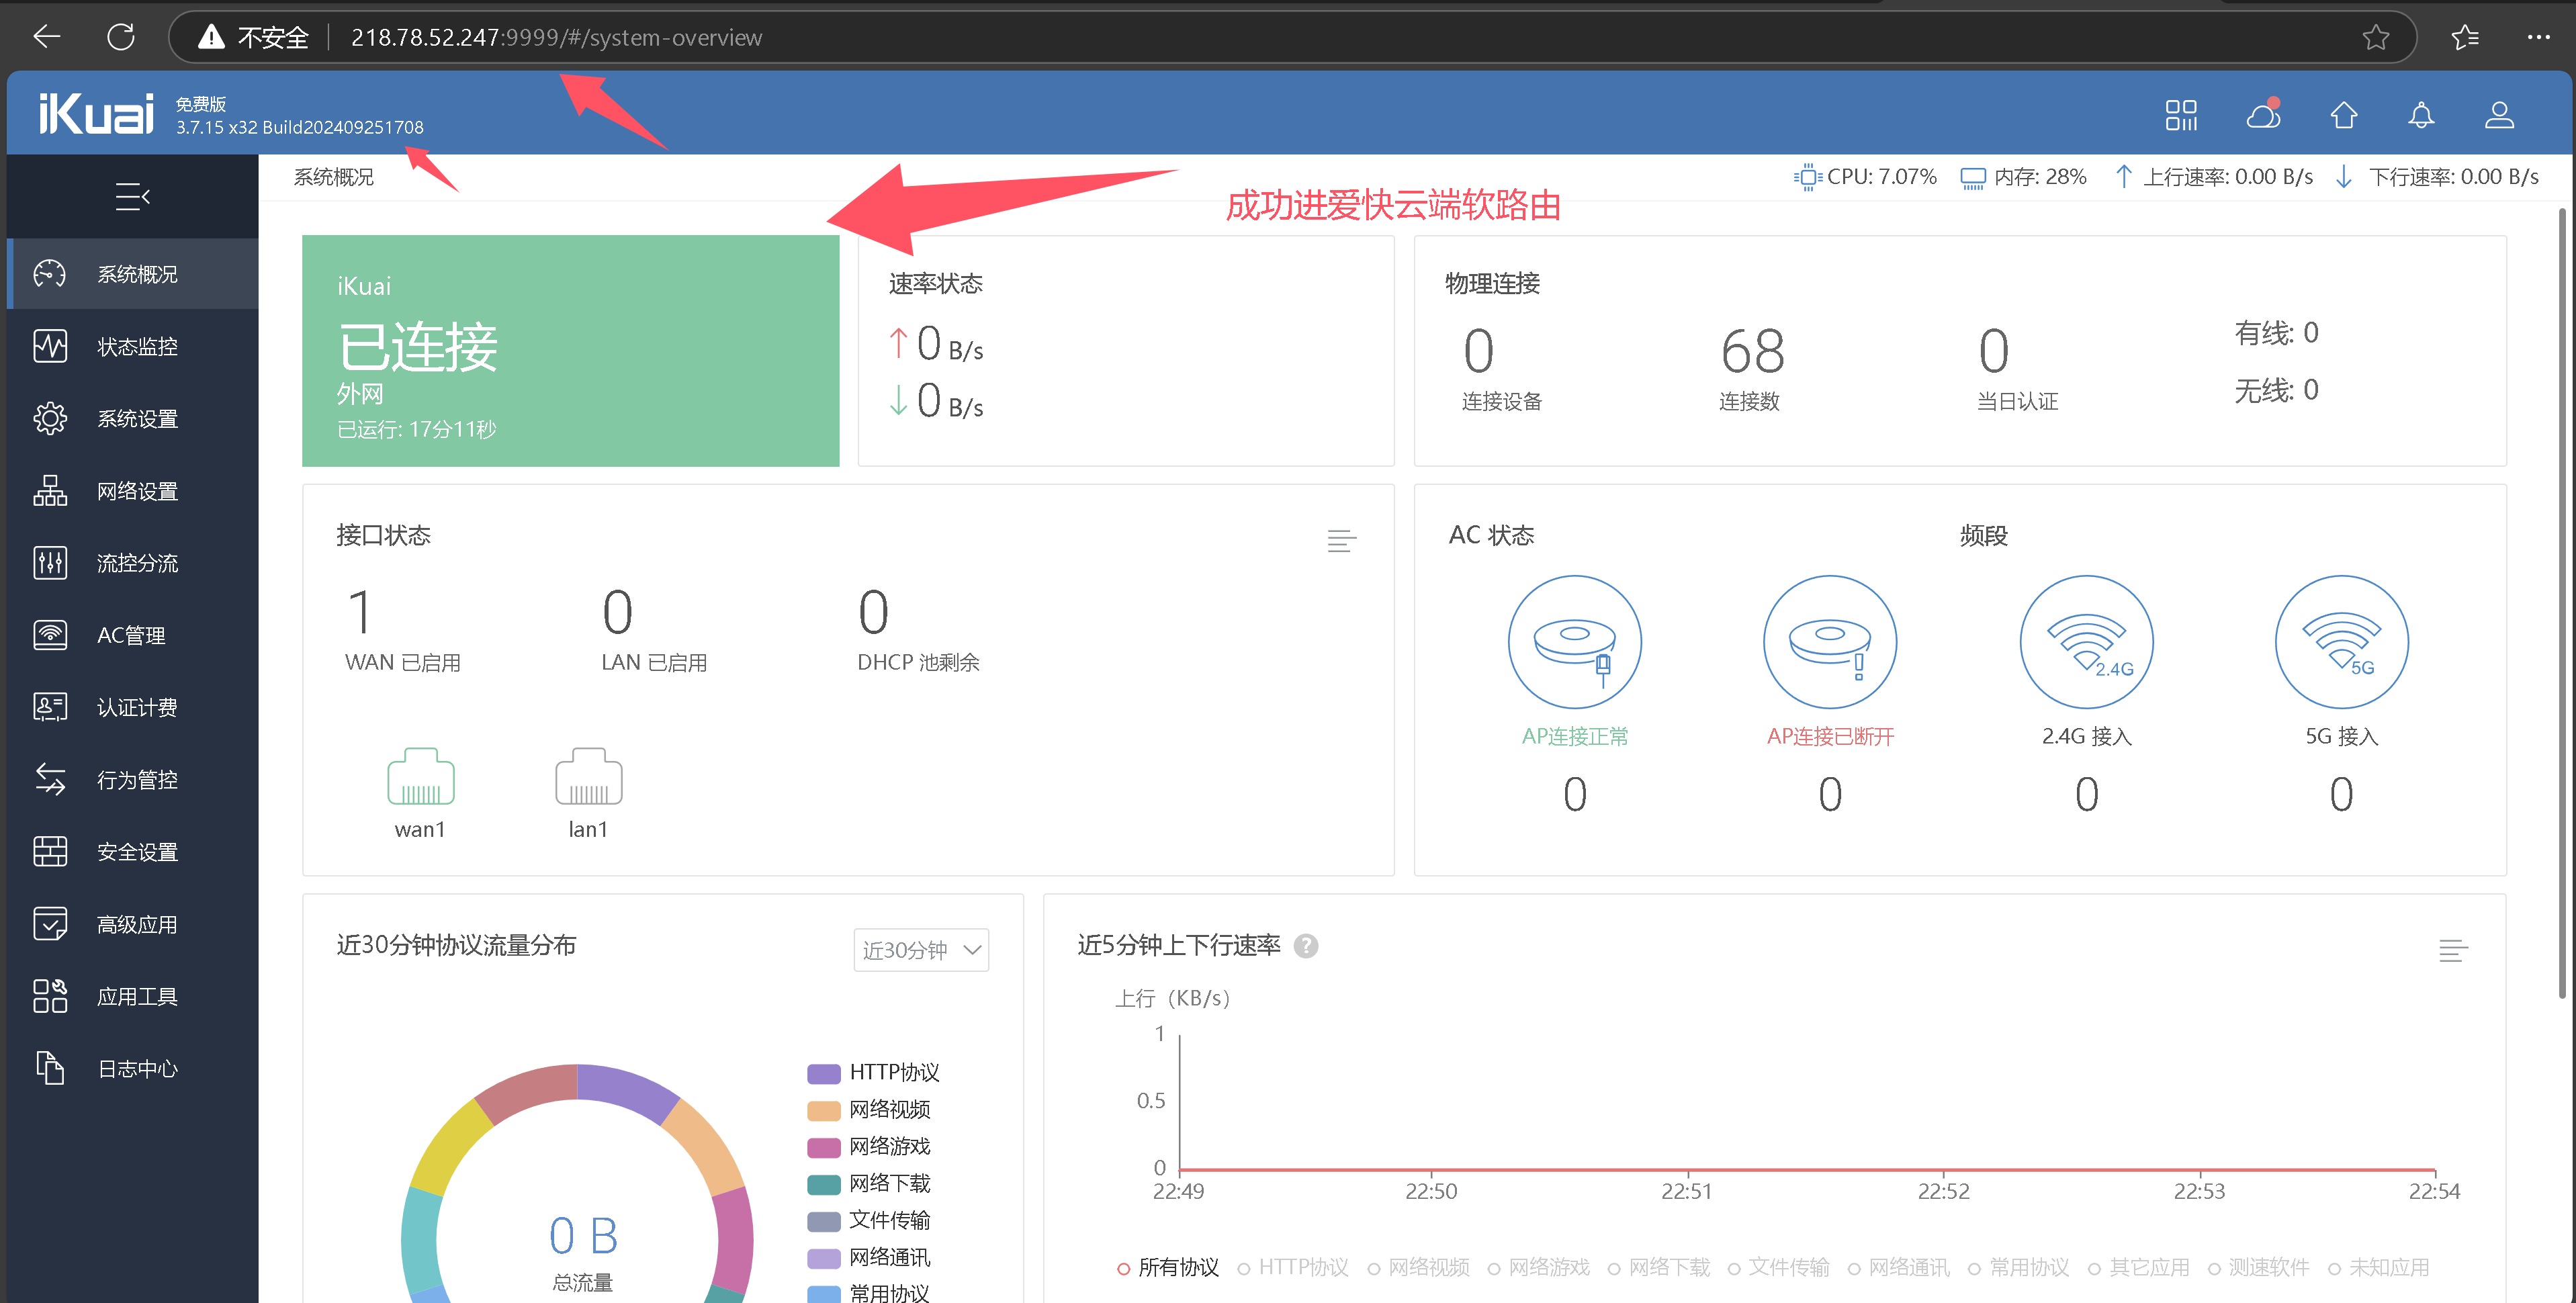Click the 当日认证 count
2576x1303 pixels.
1993,351
